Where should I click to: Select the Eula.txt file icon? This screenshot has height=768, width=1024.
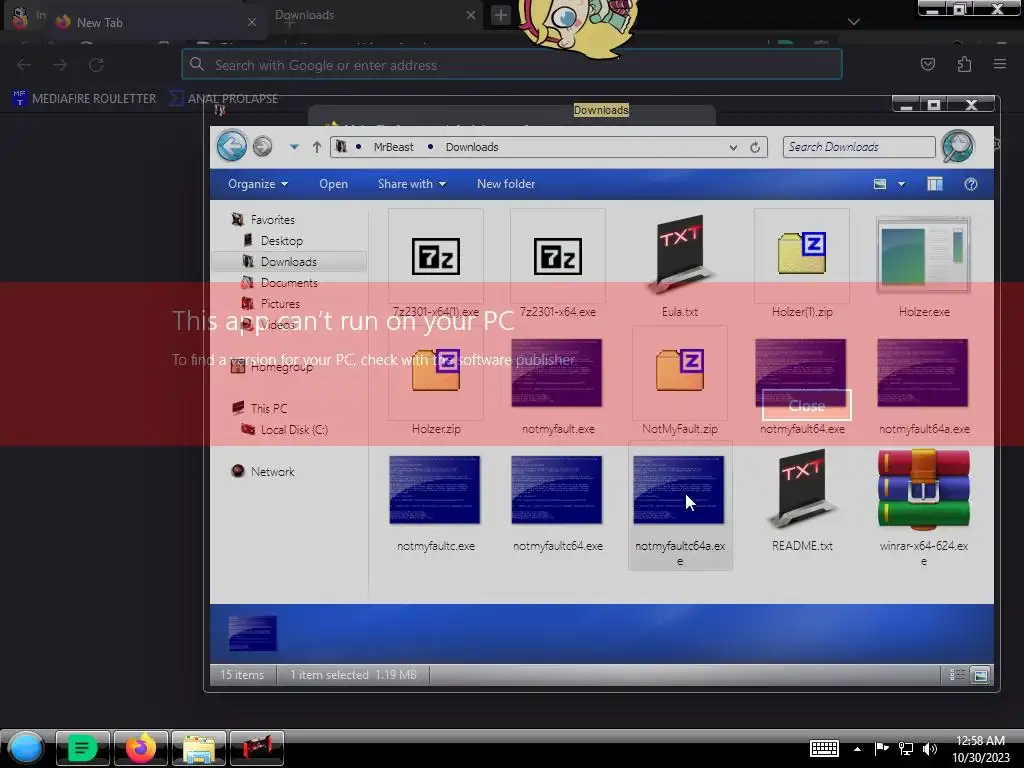680,256
